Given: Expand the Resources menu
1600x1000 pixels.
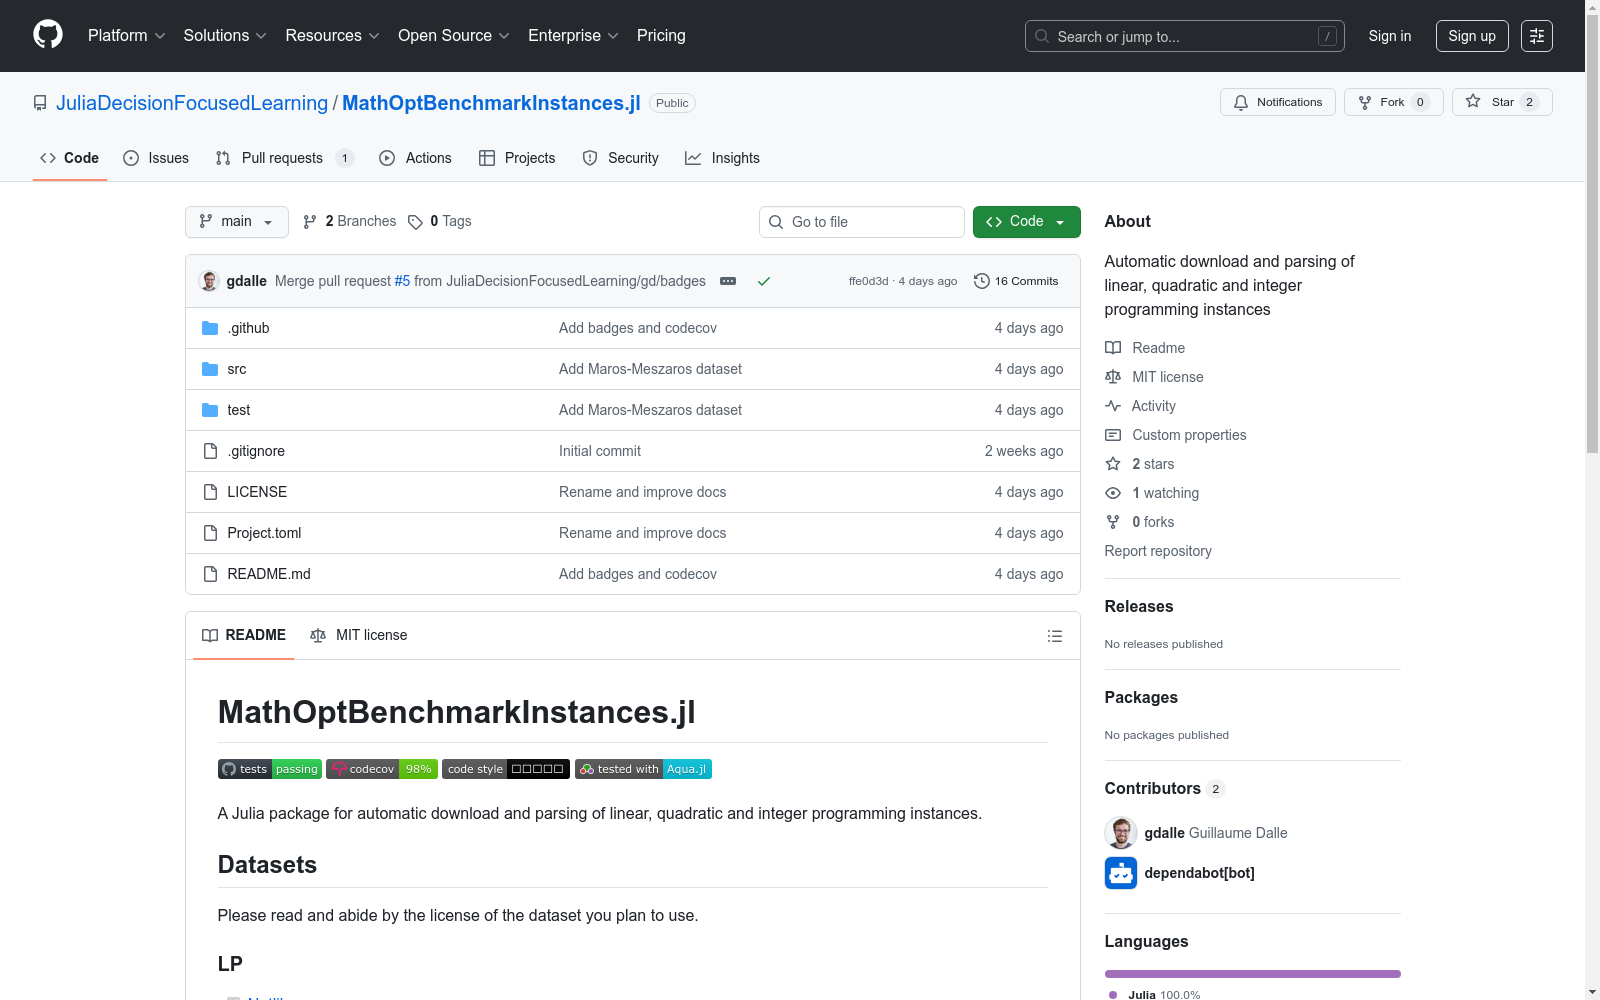Looking at the screenshot, I should (333, 36).
